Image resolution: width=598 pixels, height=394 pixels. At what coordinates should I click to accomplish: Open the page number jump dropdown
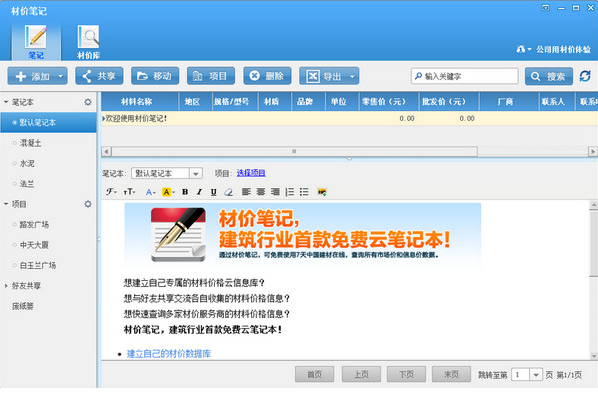[x=536, y=375]
